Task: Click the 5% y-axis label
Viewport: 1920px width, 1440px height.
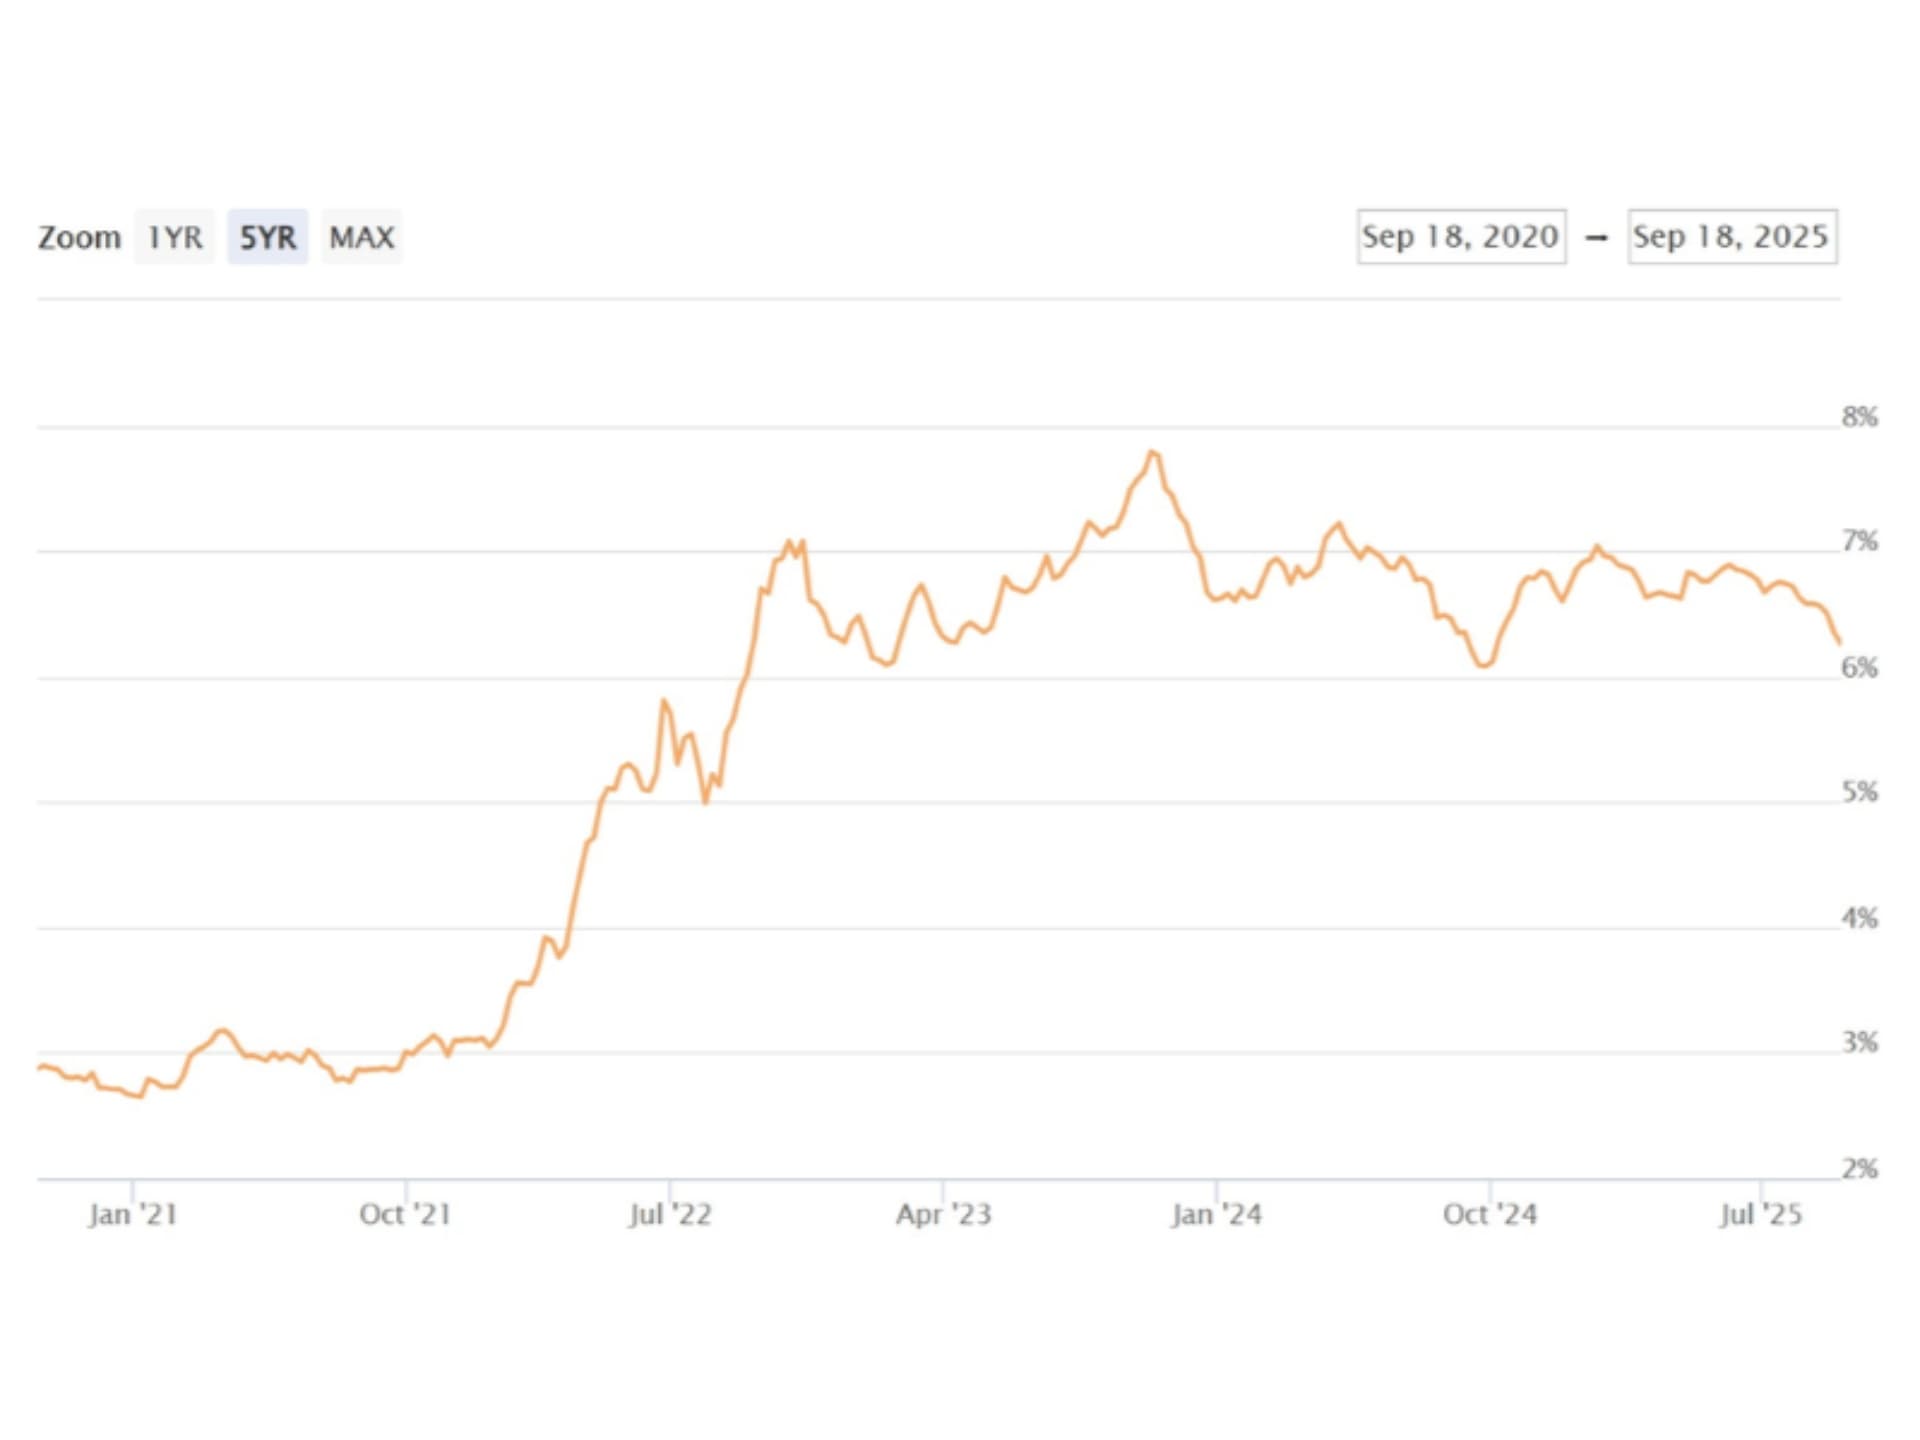Action: pos(1859,792)
